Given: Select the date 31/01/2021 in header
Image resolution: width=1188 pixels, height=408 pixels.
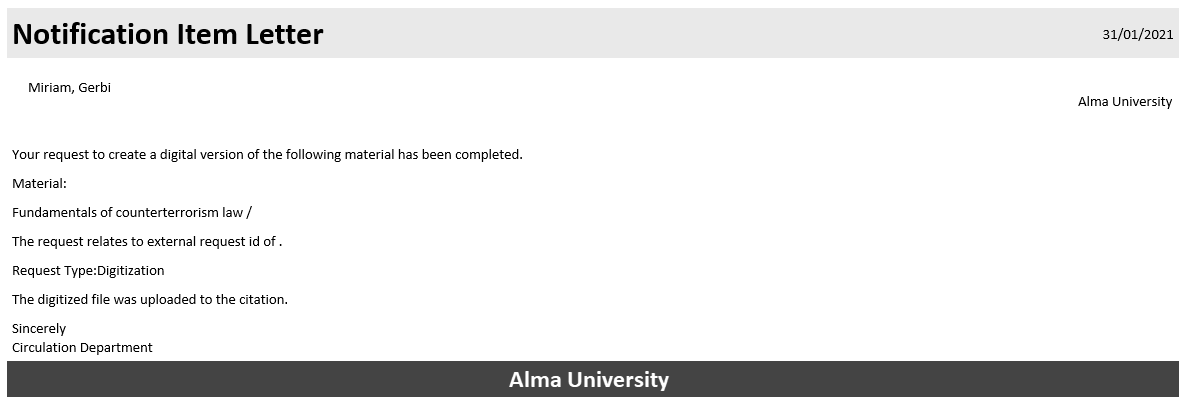Looking at the screenshot, I should pos(1137,35).
